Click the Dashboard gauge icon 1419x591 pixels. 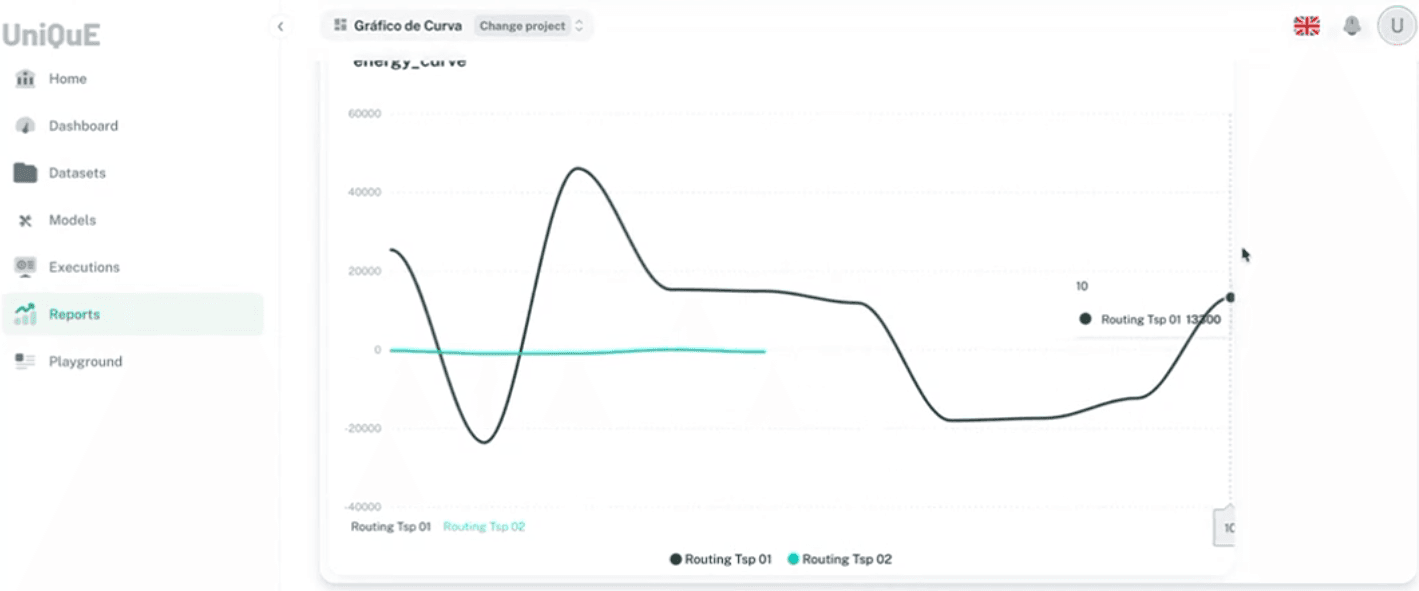(26, 126)
